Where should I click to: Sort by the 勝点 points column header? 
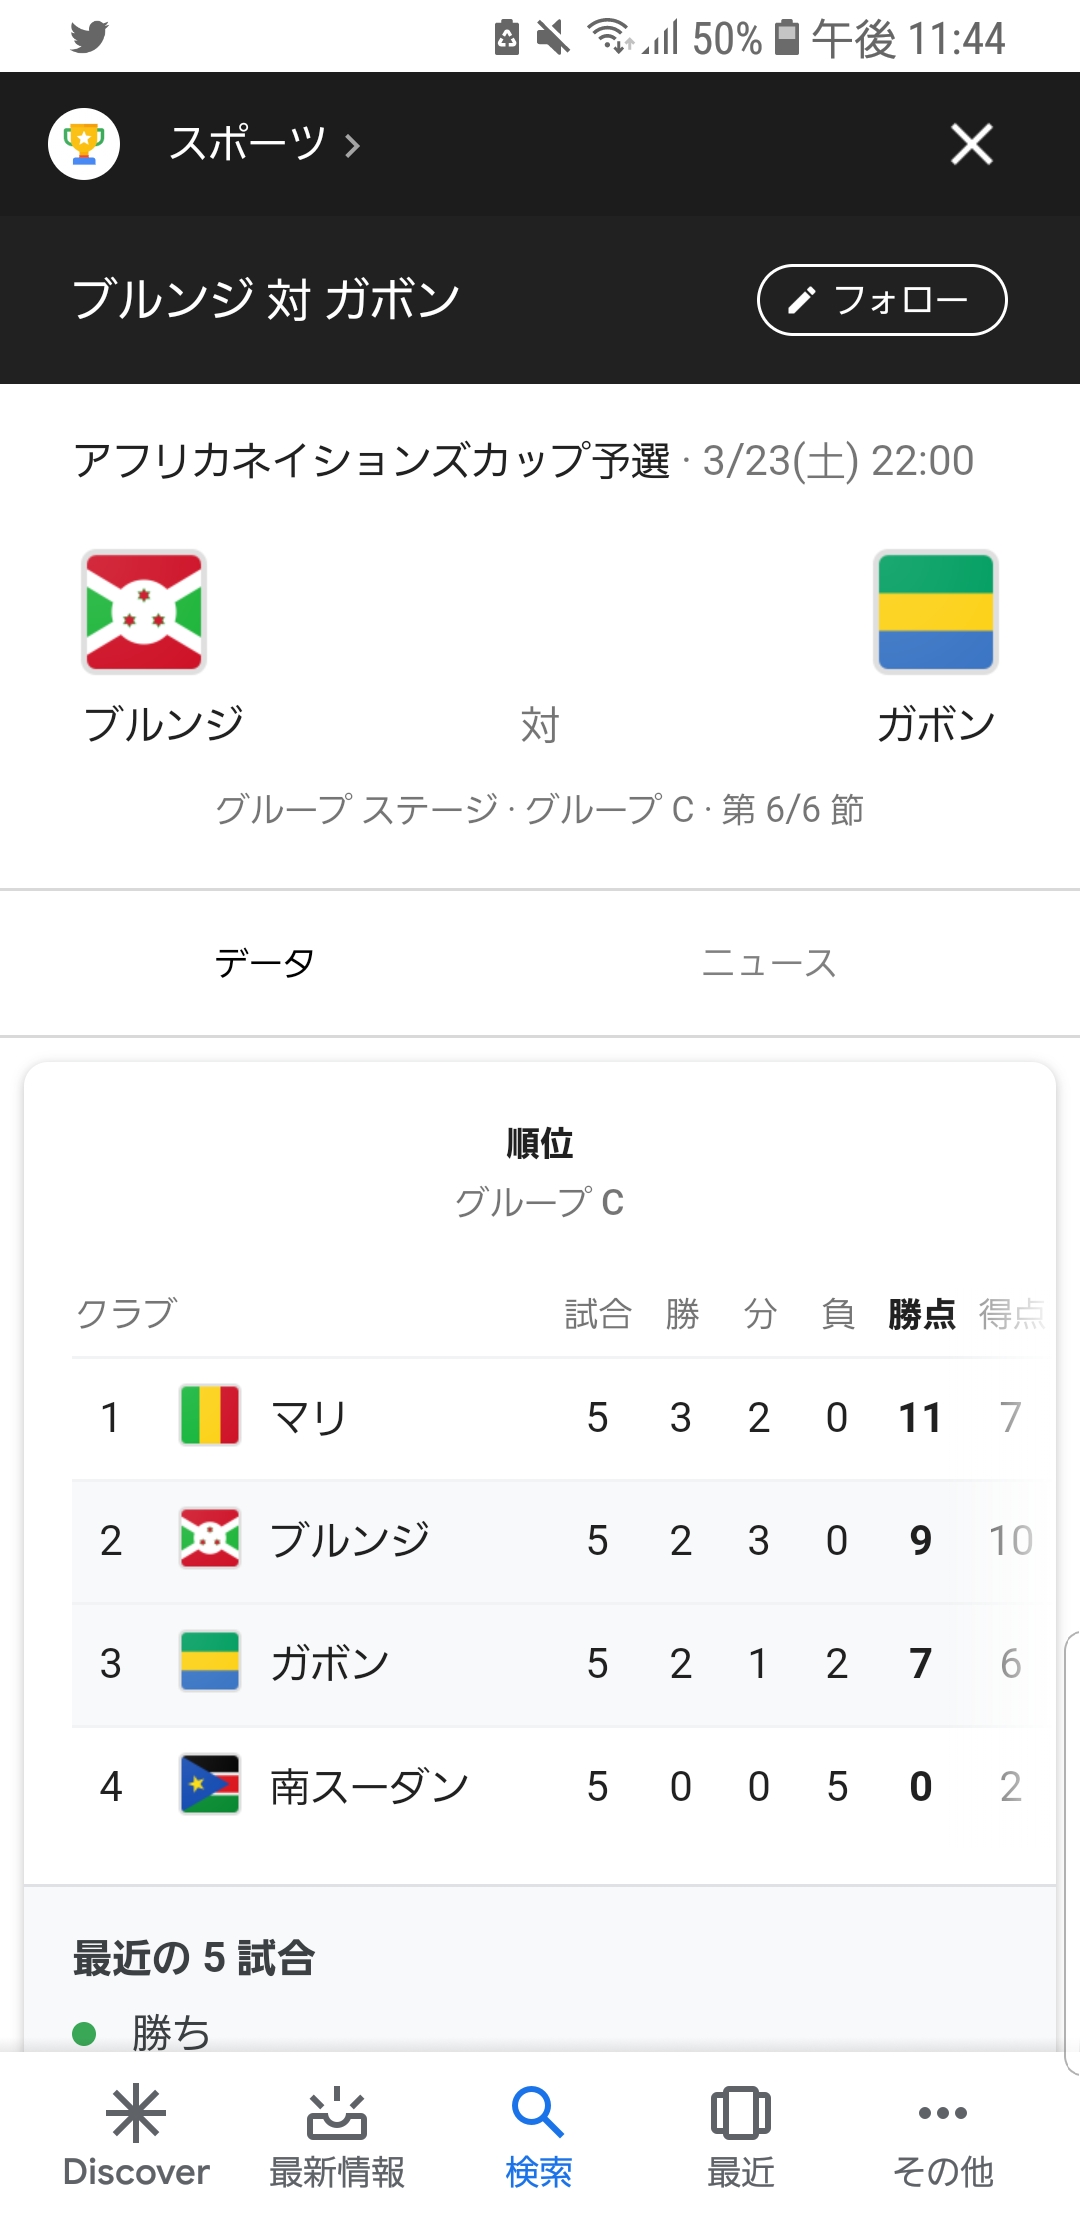[921, 1313]
